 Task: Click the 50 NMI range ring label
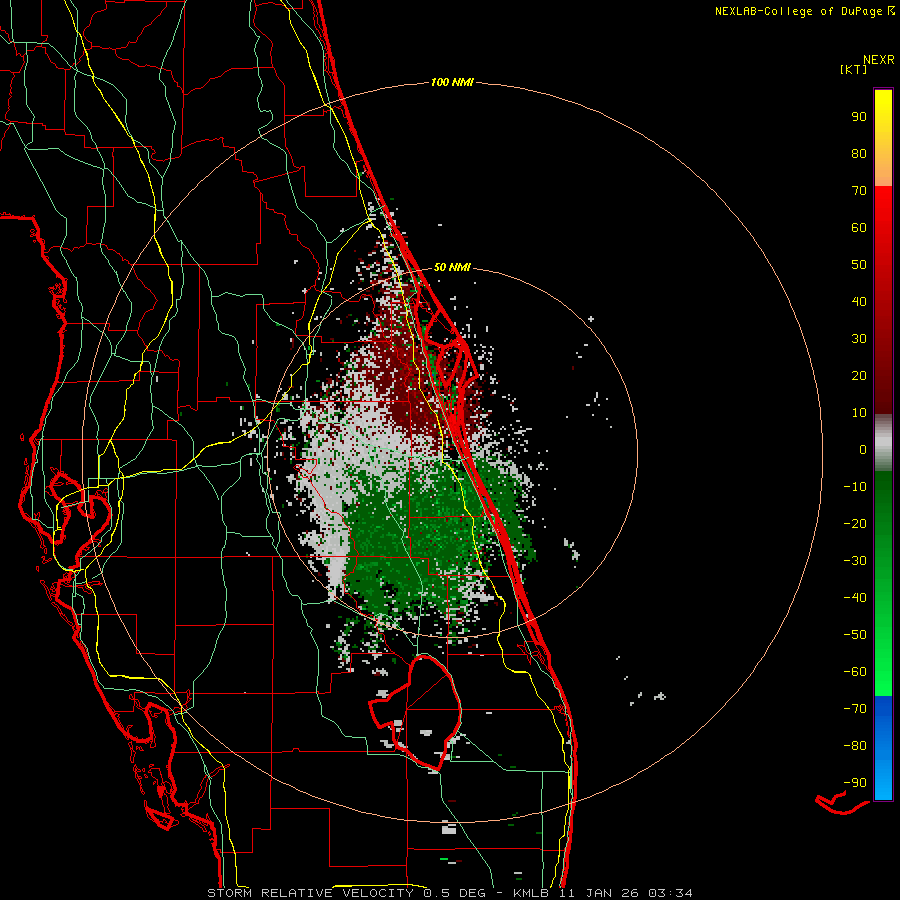tap(452, 267)
